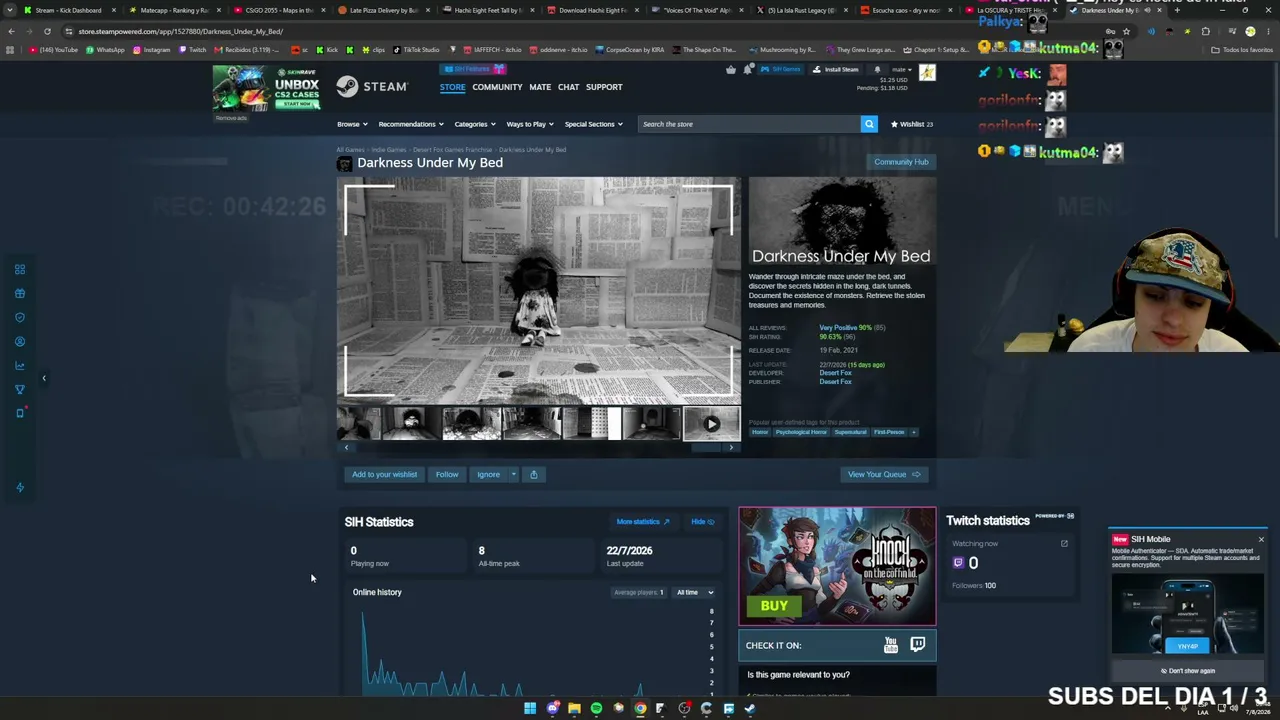This screenshot has height=720, width=1280.
Task: Reload the page with the browser refresh button
Action: click(47, 31)
